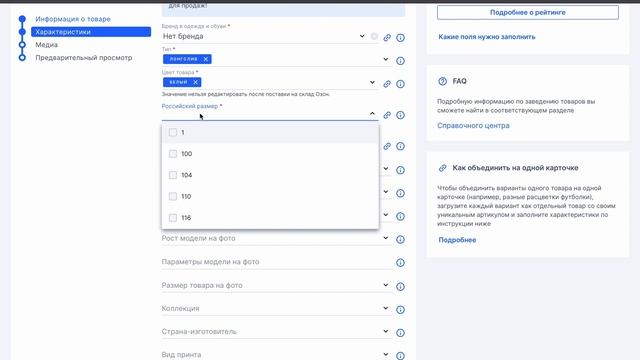The height and width of the screenshot is (360, 640).
Task: Open link icon in the Бренд row
Action: tap(387, 38)
